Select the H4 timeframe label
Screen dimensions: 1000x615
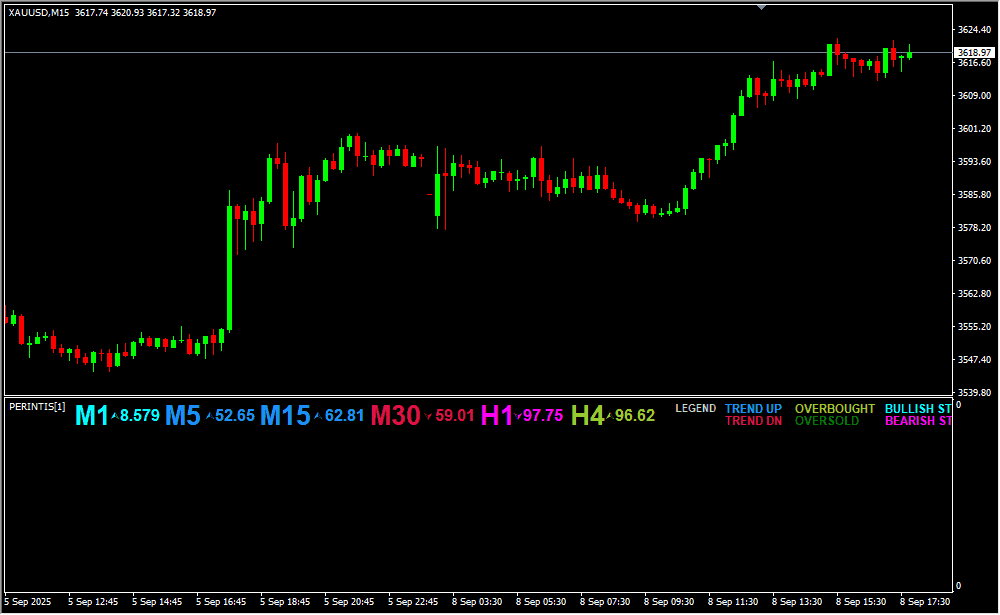tap(587, 416)
